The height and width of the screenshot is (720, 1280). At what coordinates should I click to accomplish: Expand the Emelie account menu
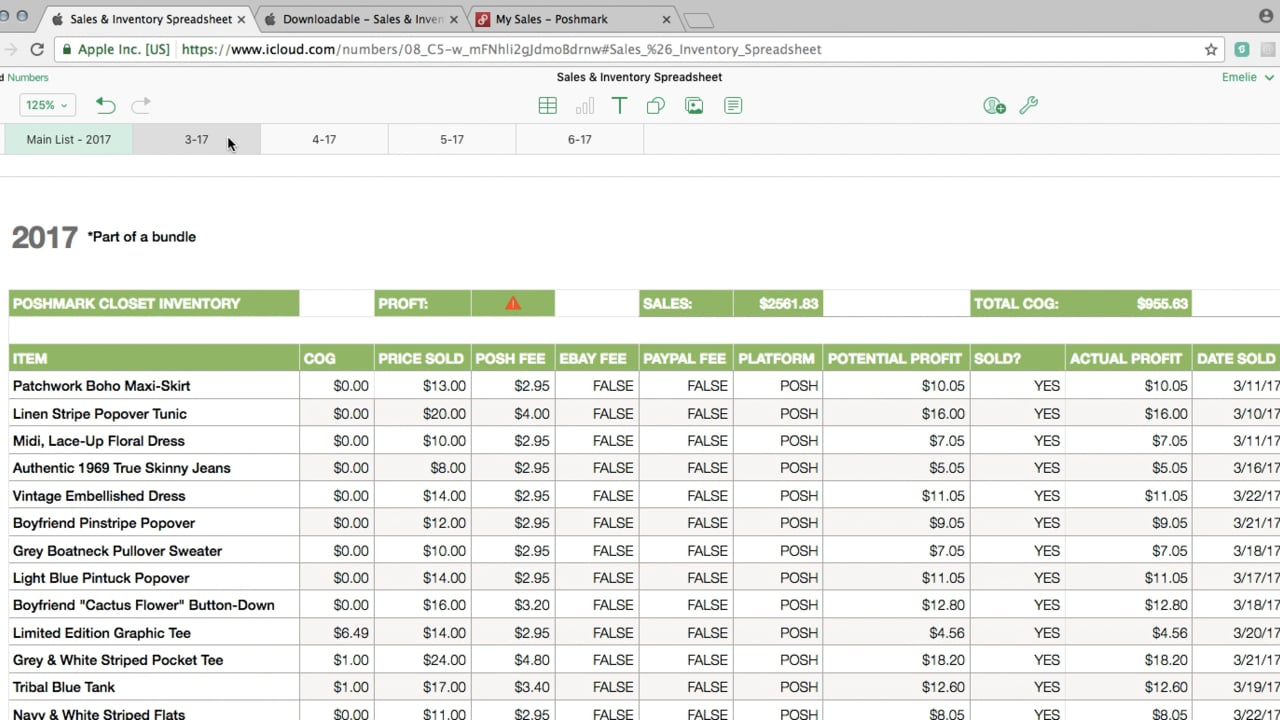point(1247,77)
